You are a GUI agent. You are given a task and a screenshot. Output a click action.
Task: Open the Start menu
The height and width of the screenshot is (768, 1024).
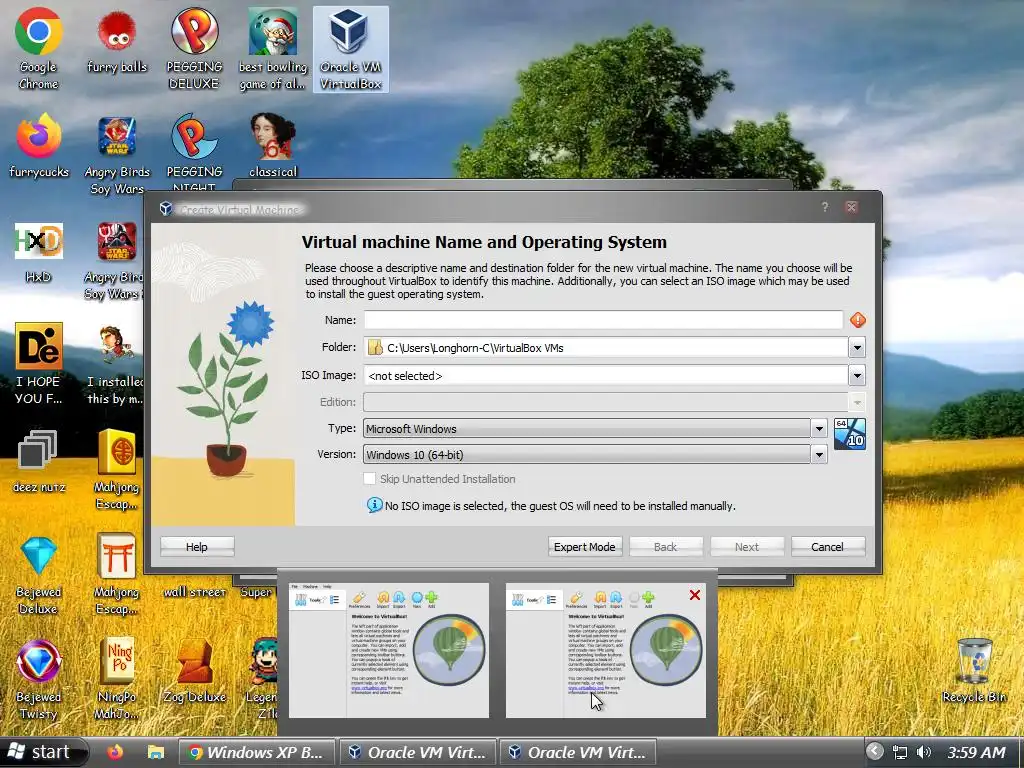click(x=42, y=752)
